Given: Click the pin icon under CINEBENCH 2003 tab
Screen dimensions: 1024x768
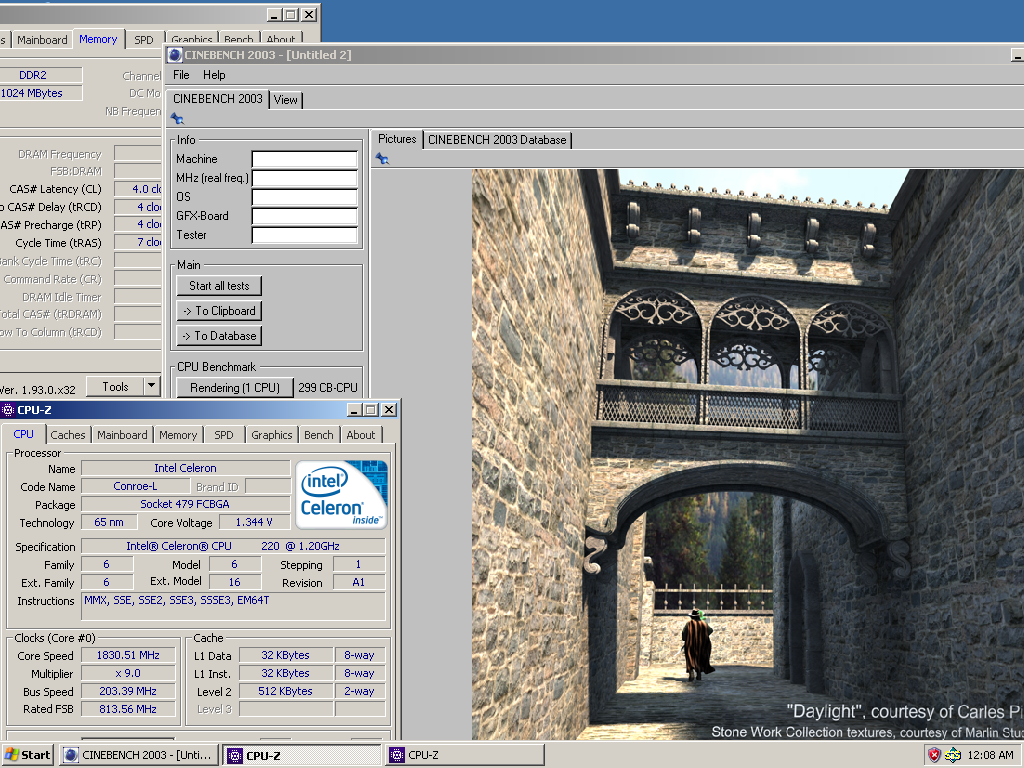Looking at the screenshot, I should tap(177, 119).
